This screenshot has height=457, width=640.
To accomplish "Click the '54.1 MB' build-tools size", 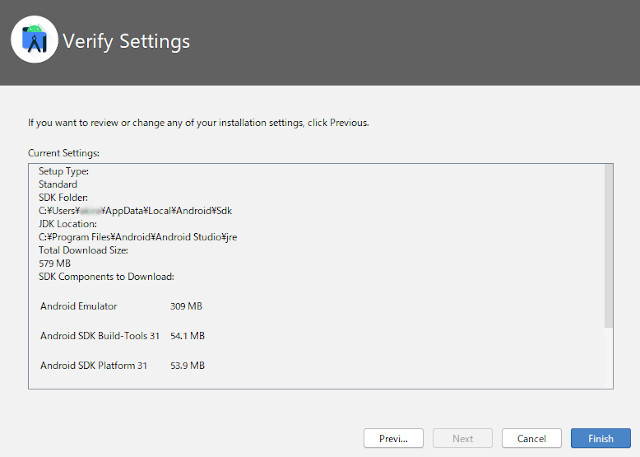I will pos(187,336).
